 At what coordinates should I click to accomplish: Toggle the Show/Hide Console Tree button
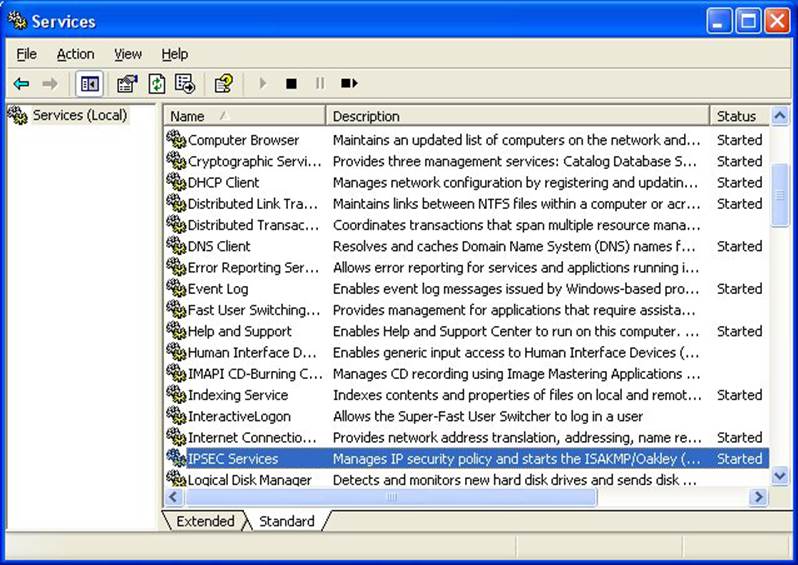(90, 84)
